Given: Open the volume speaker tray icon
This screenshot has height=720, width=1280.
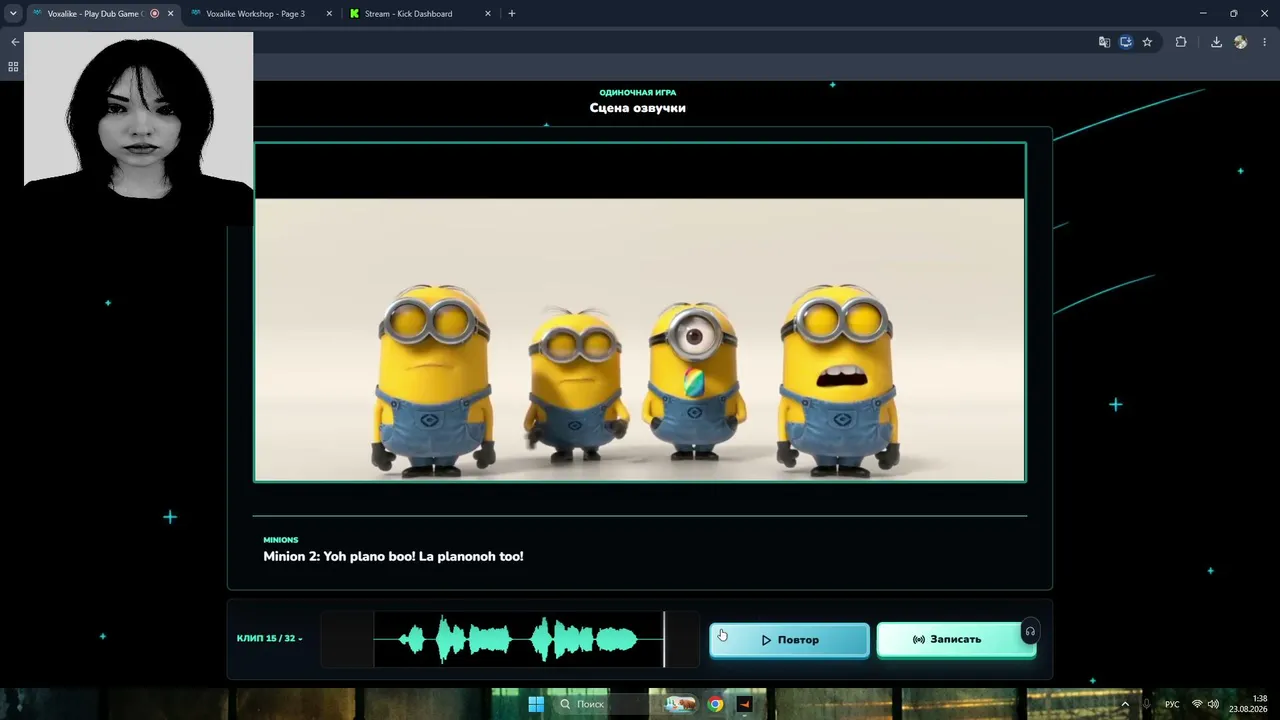Looking at the screenshot, I should [x=1214, y=704].
